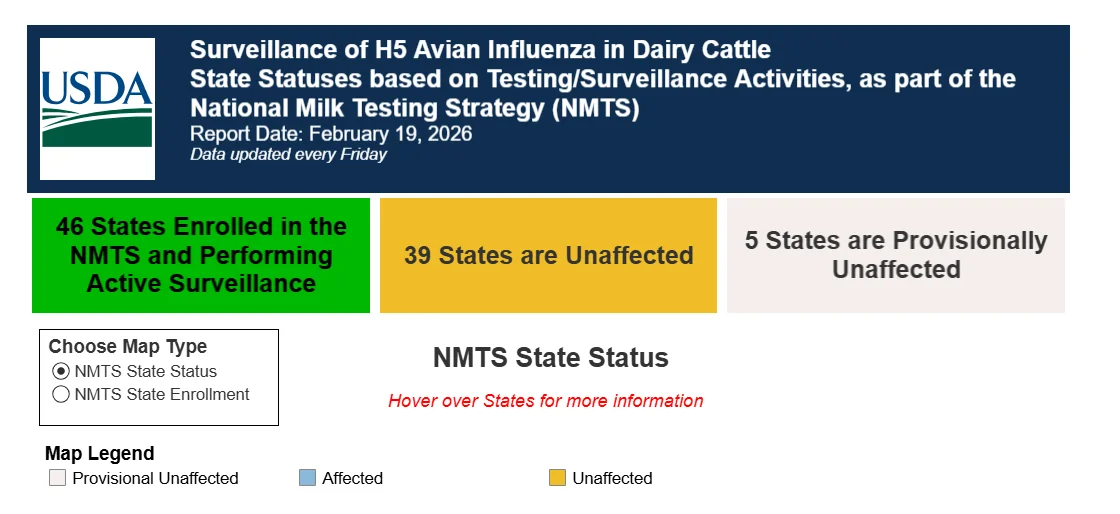Click the yellow Unaffected legend swatch

tap(557, 478)
